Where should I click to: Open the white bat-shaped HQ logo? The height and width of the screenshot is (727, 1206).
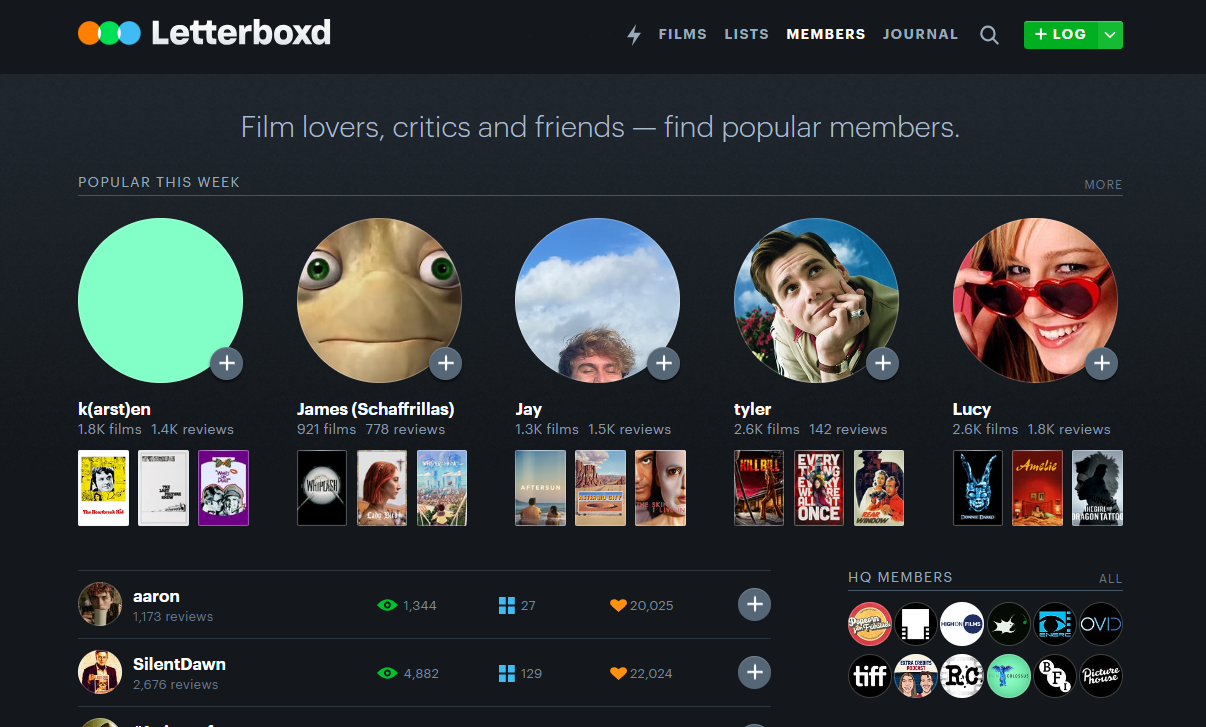tap(1008, 624)
